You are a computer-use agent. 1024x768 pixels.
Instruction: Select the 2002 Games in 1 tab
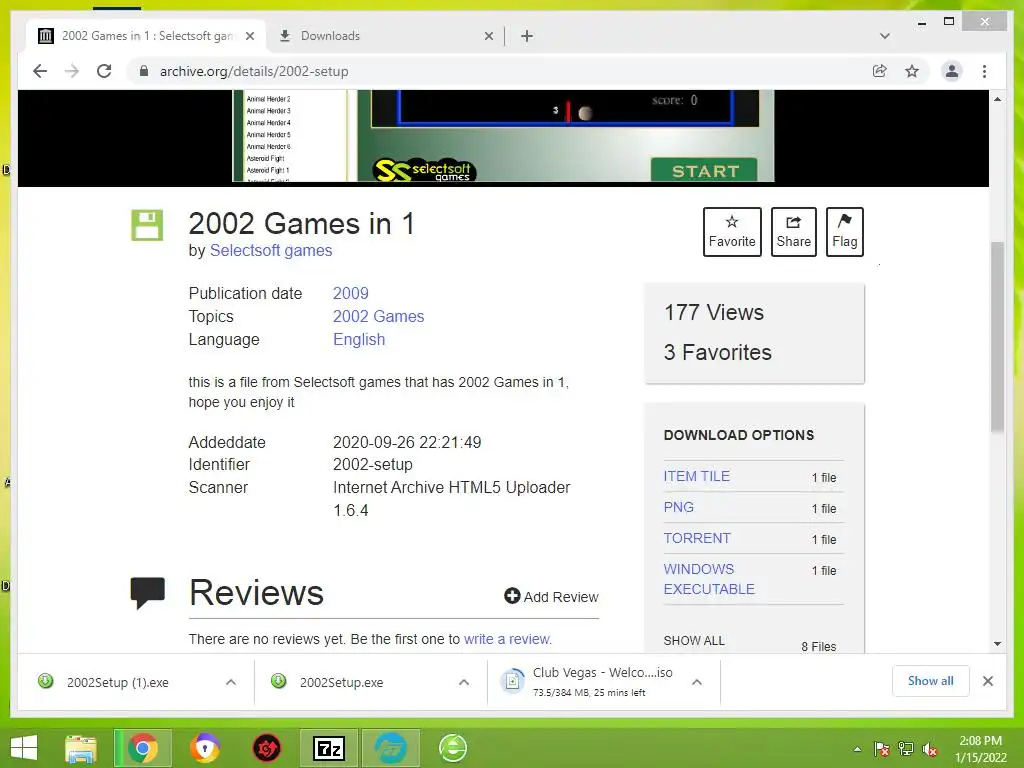point(146,36)
